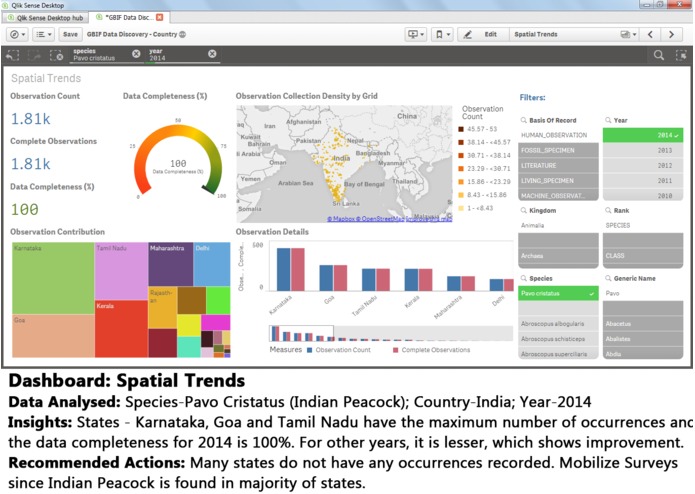Open the storytelling snapshot menu
The height and width of the screenshot is (494, 695).
point(416,34)
